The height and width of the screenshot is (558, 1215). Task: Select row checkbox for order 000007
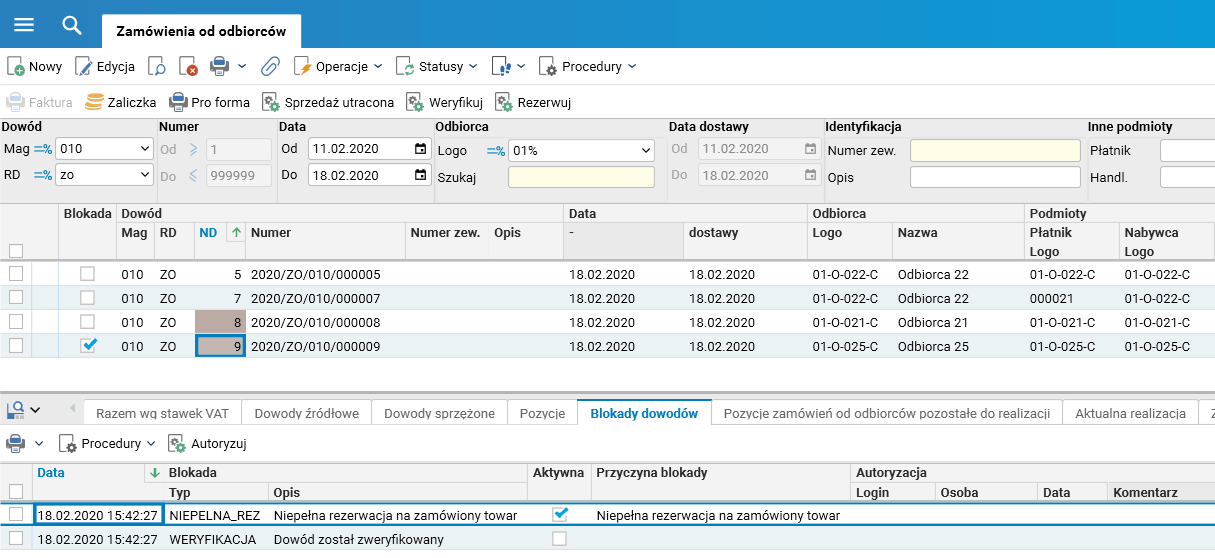(16, 298)
